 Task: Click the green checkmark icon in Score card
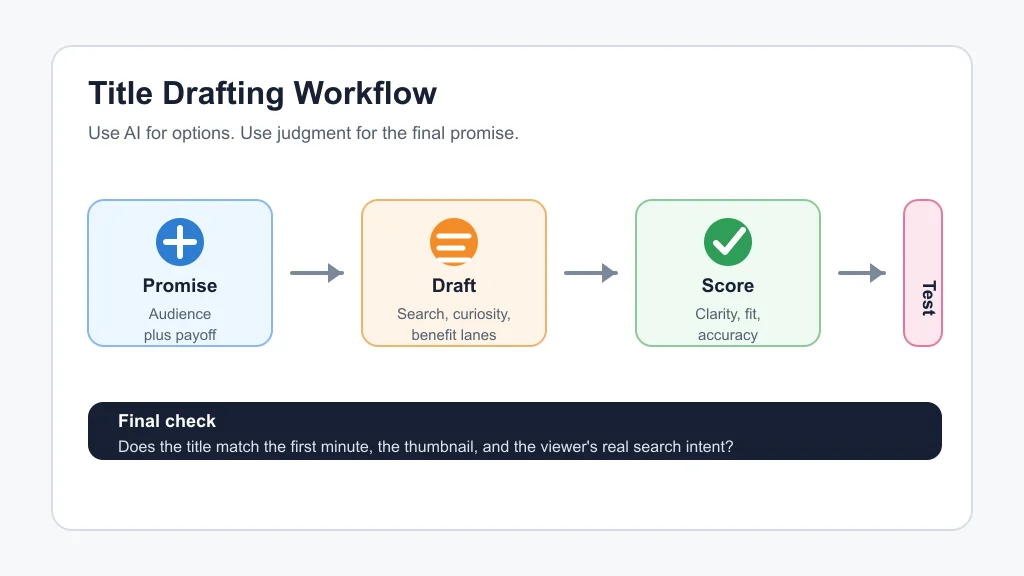pos(728,242)
